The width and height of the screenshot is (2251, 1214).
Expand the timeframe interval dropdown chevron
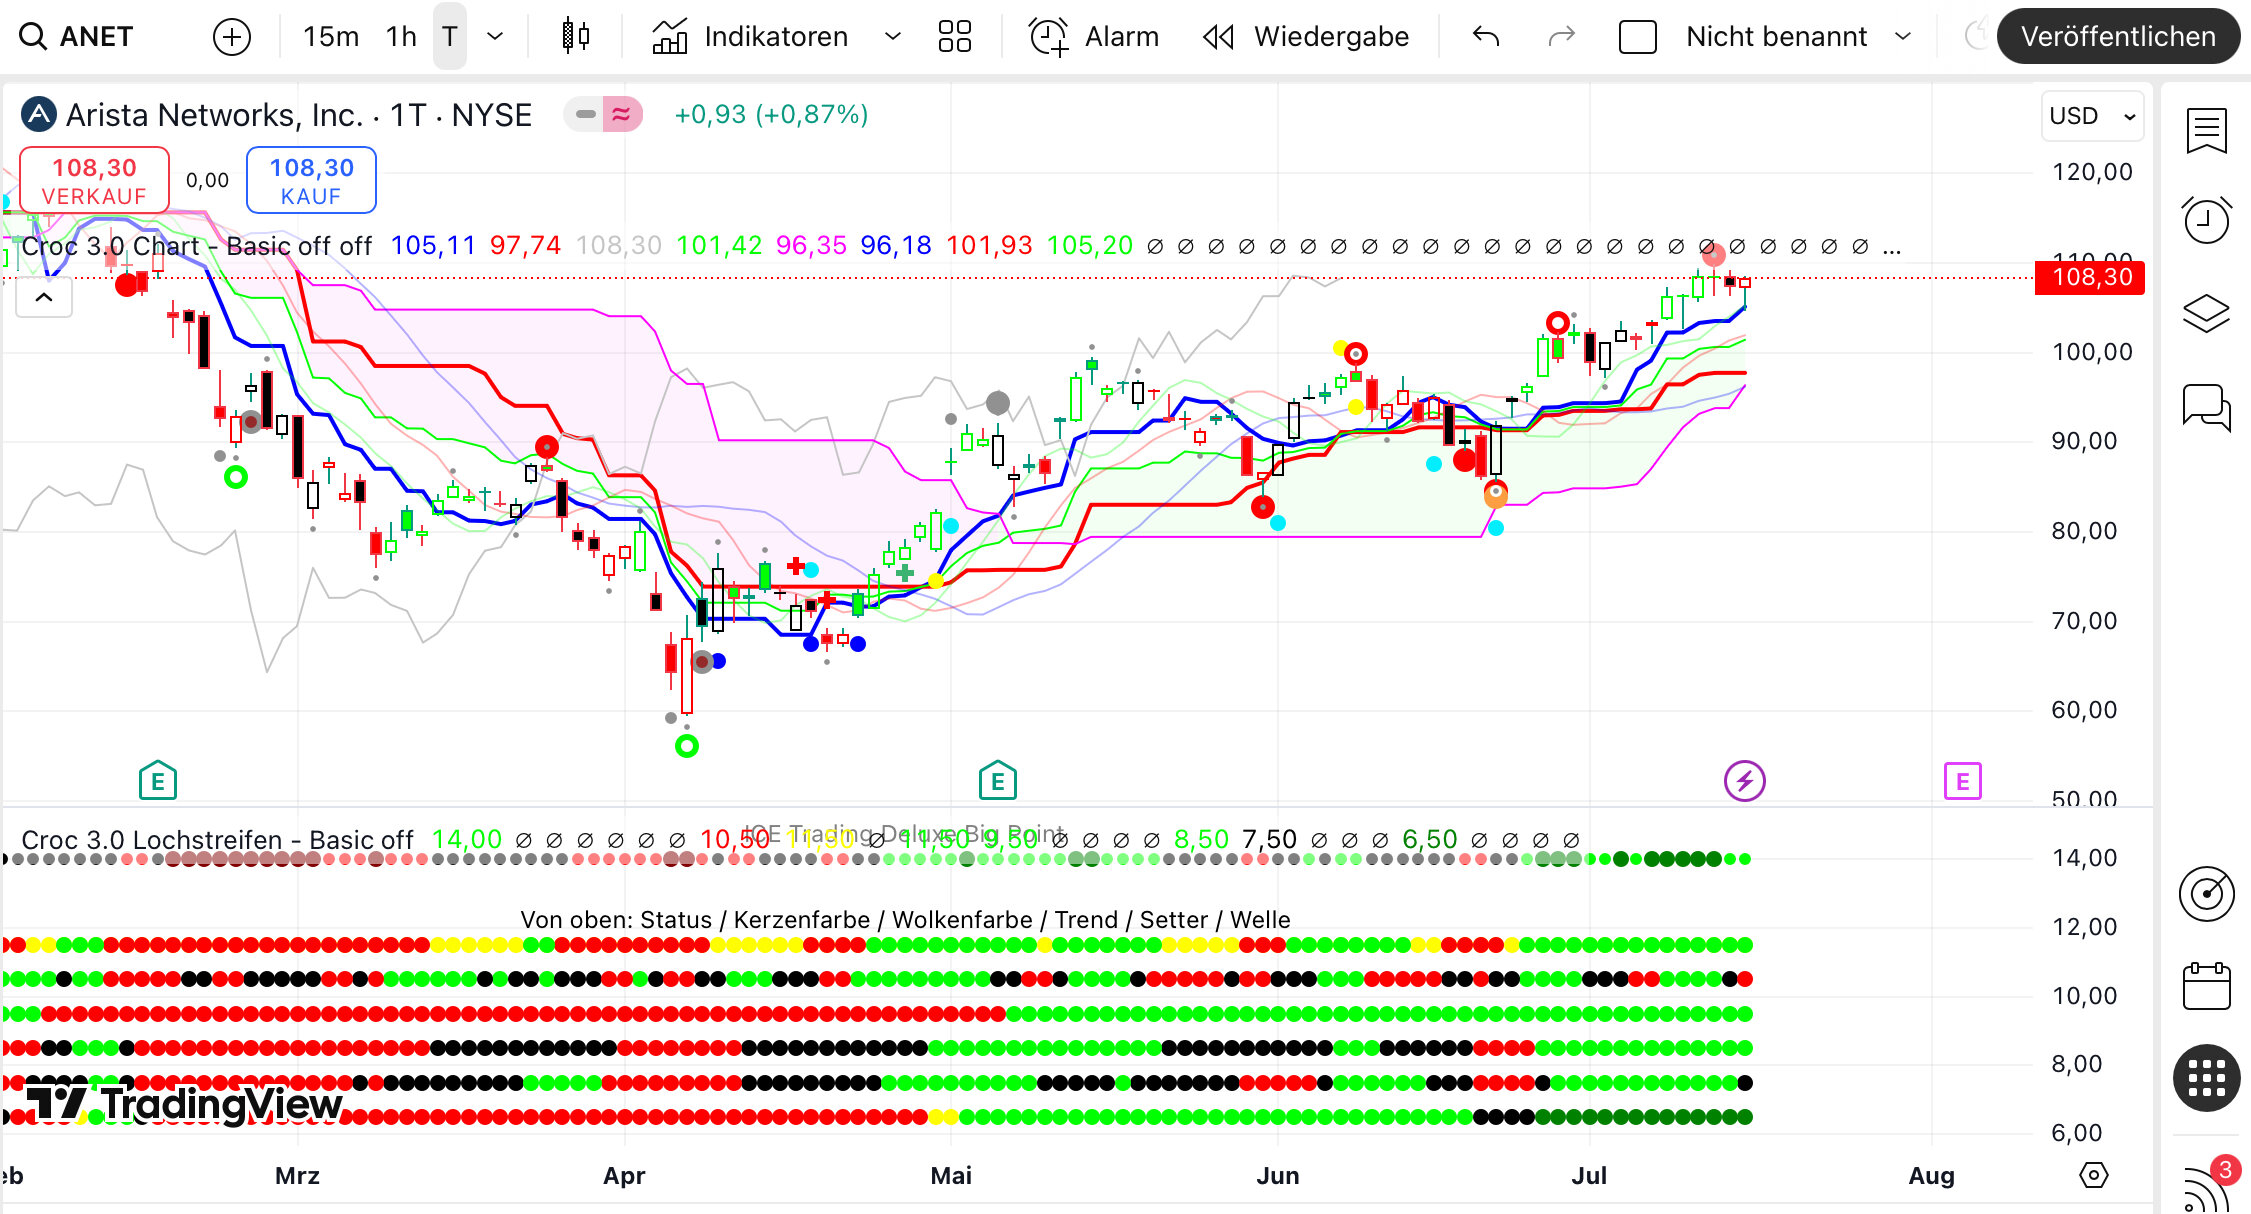point(495,37)
